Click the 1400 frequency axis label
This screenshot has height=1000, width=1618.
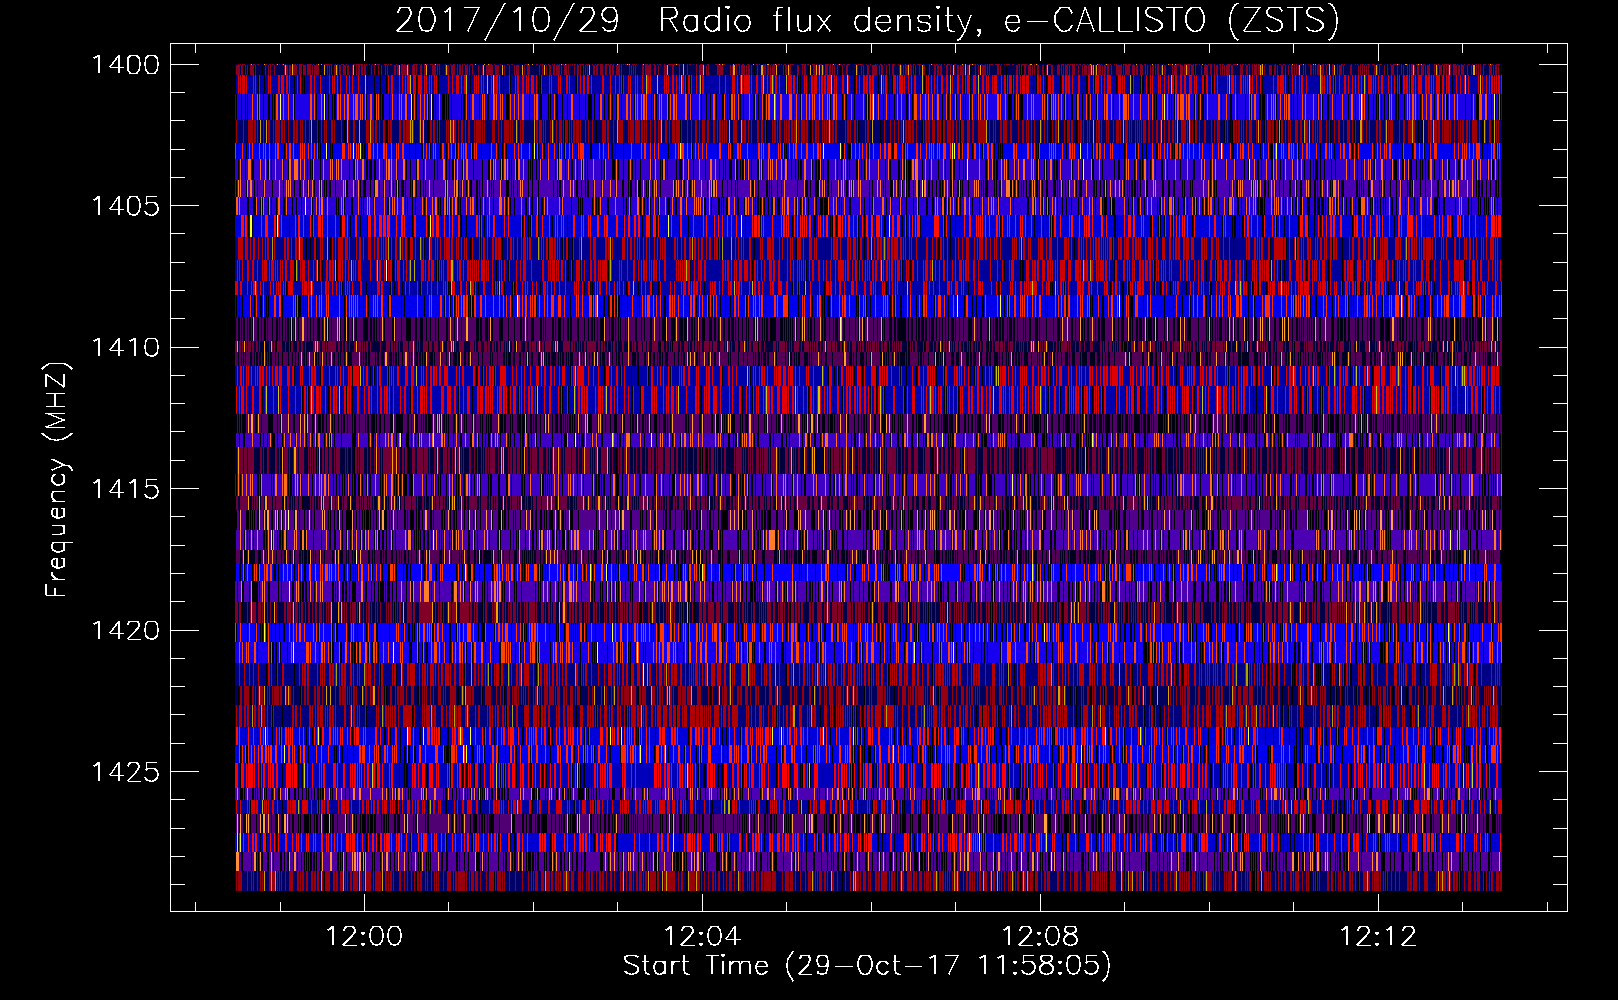tap(125, 65)
